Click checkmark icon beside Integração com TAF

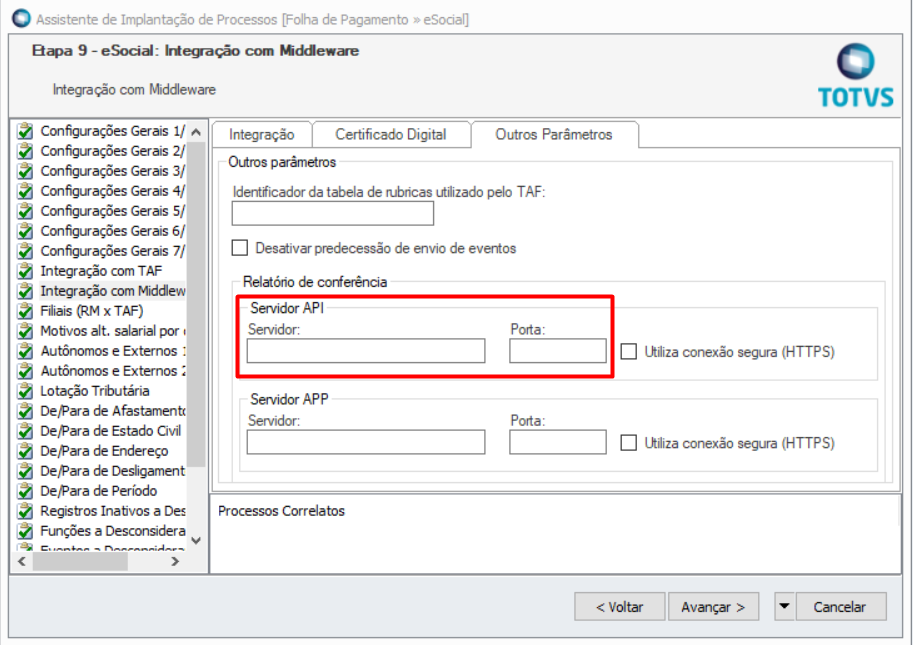(x=25, y=271)
